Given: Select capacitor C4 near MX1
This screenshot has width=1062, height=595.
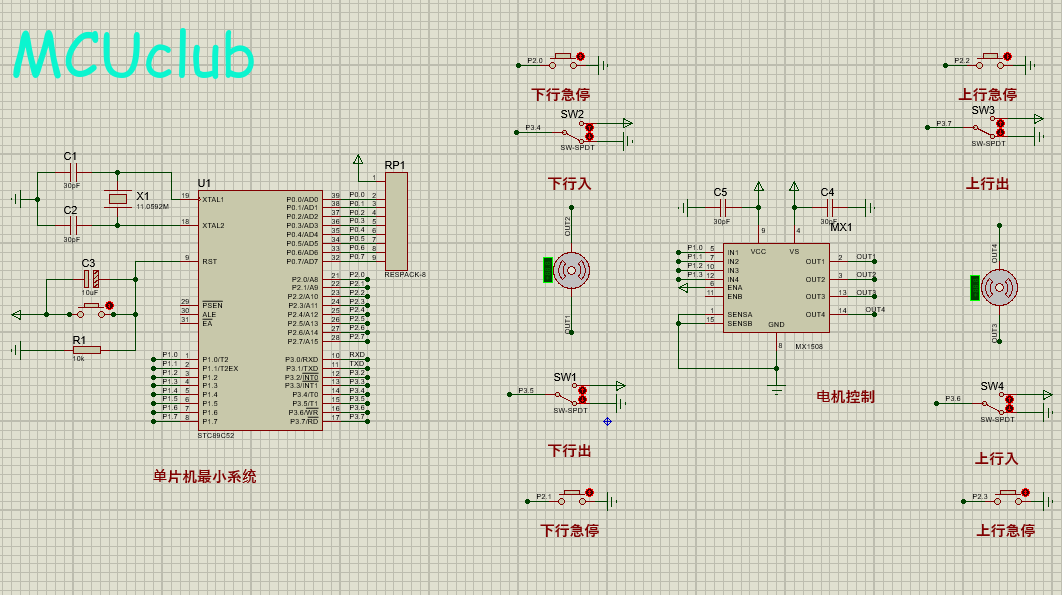Looking at the screenshot, I should pos(831,207).
